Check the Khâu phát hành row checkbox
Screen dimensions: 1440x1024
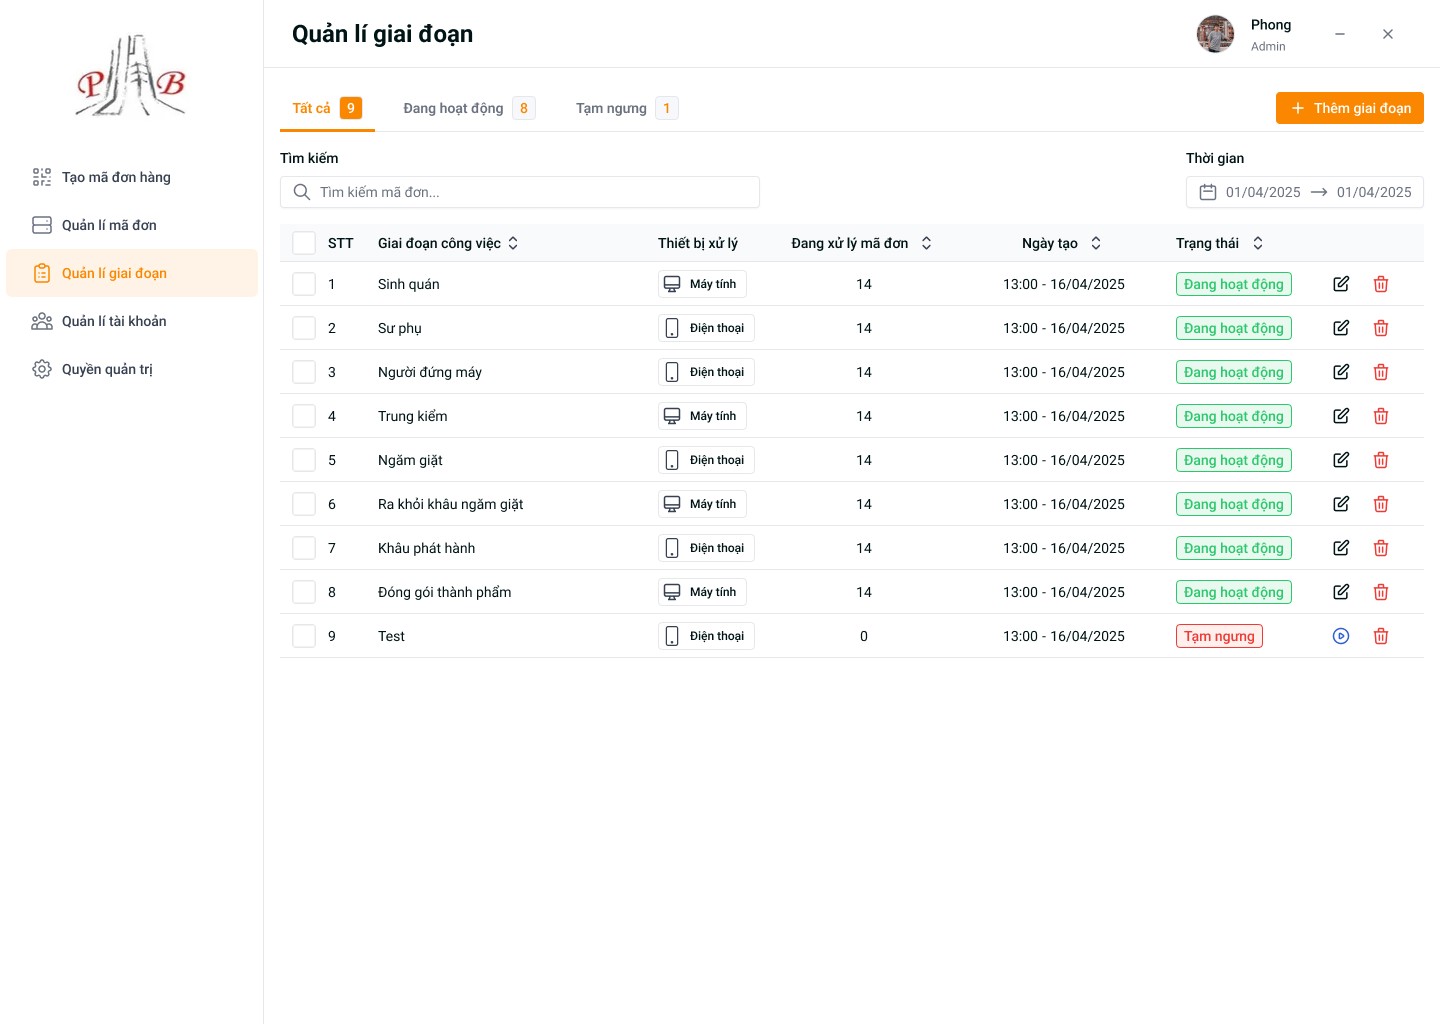click(304, 548)
